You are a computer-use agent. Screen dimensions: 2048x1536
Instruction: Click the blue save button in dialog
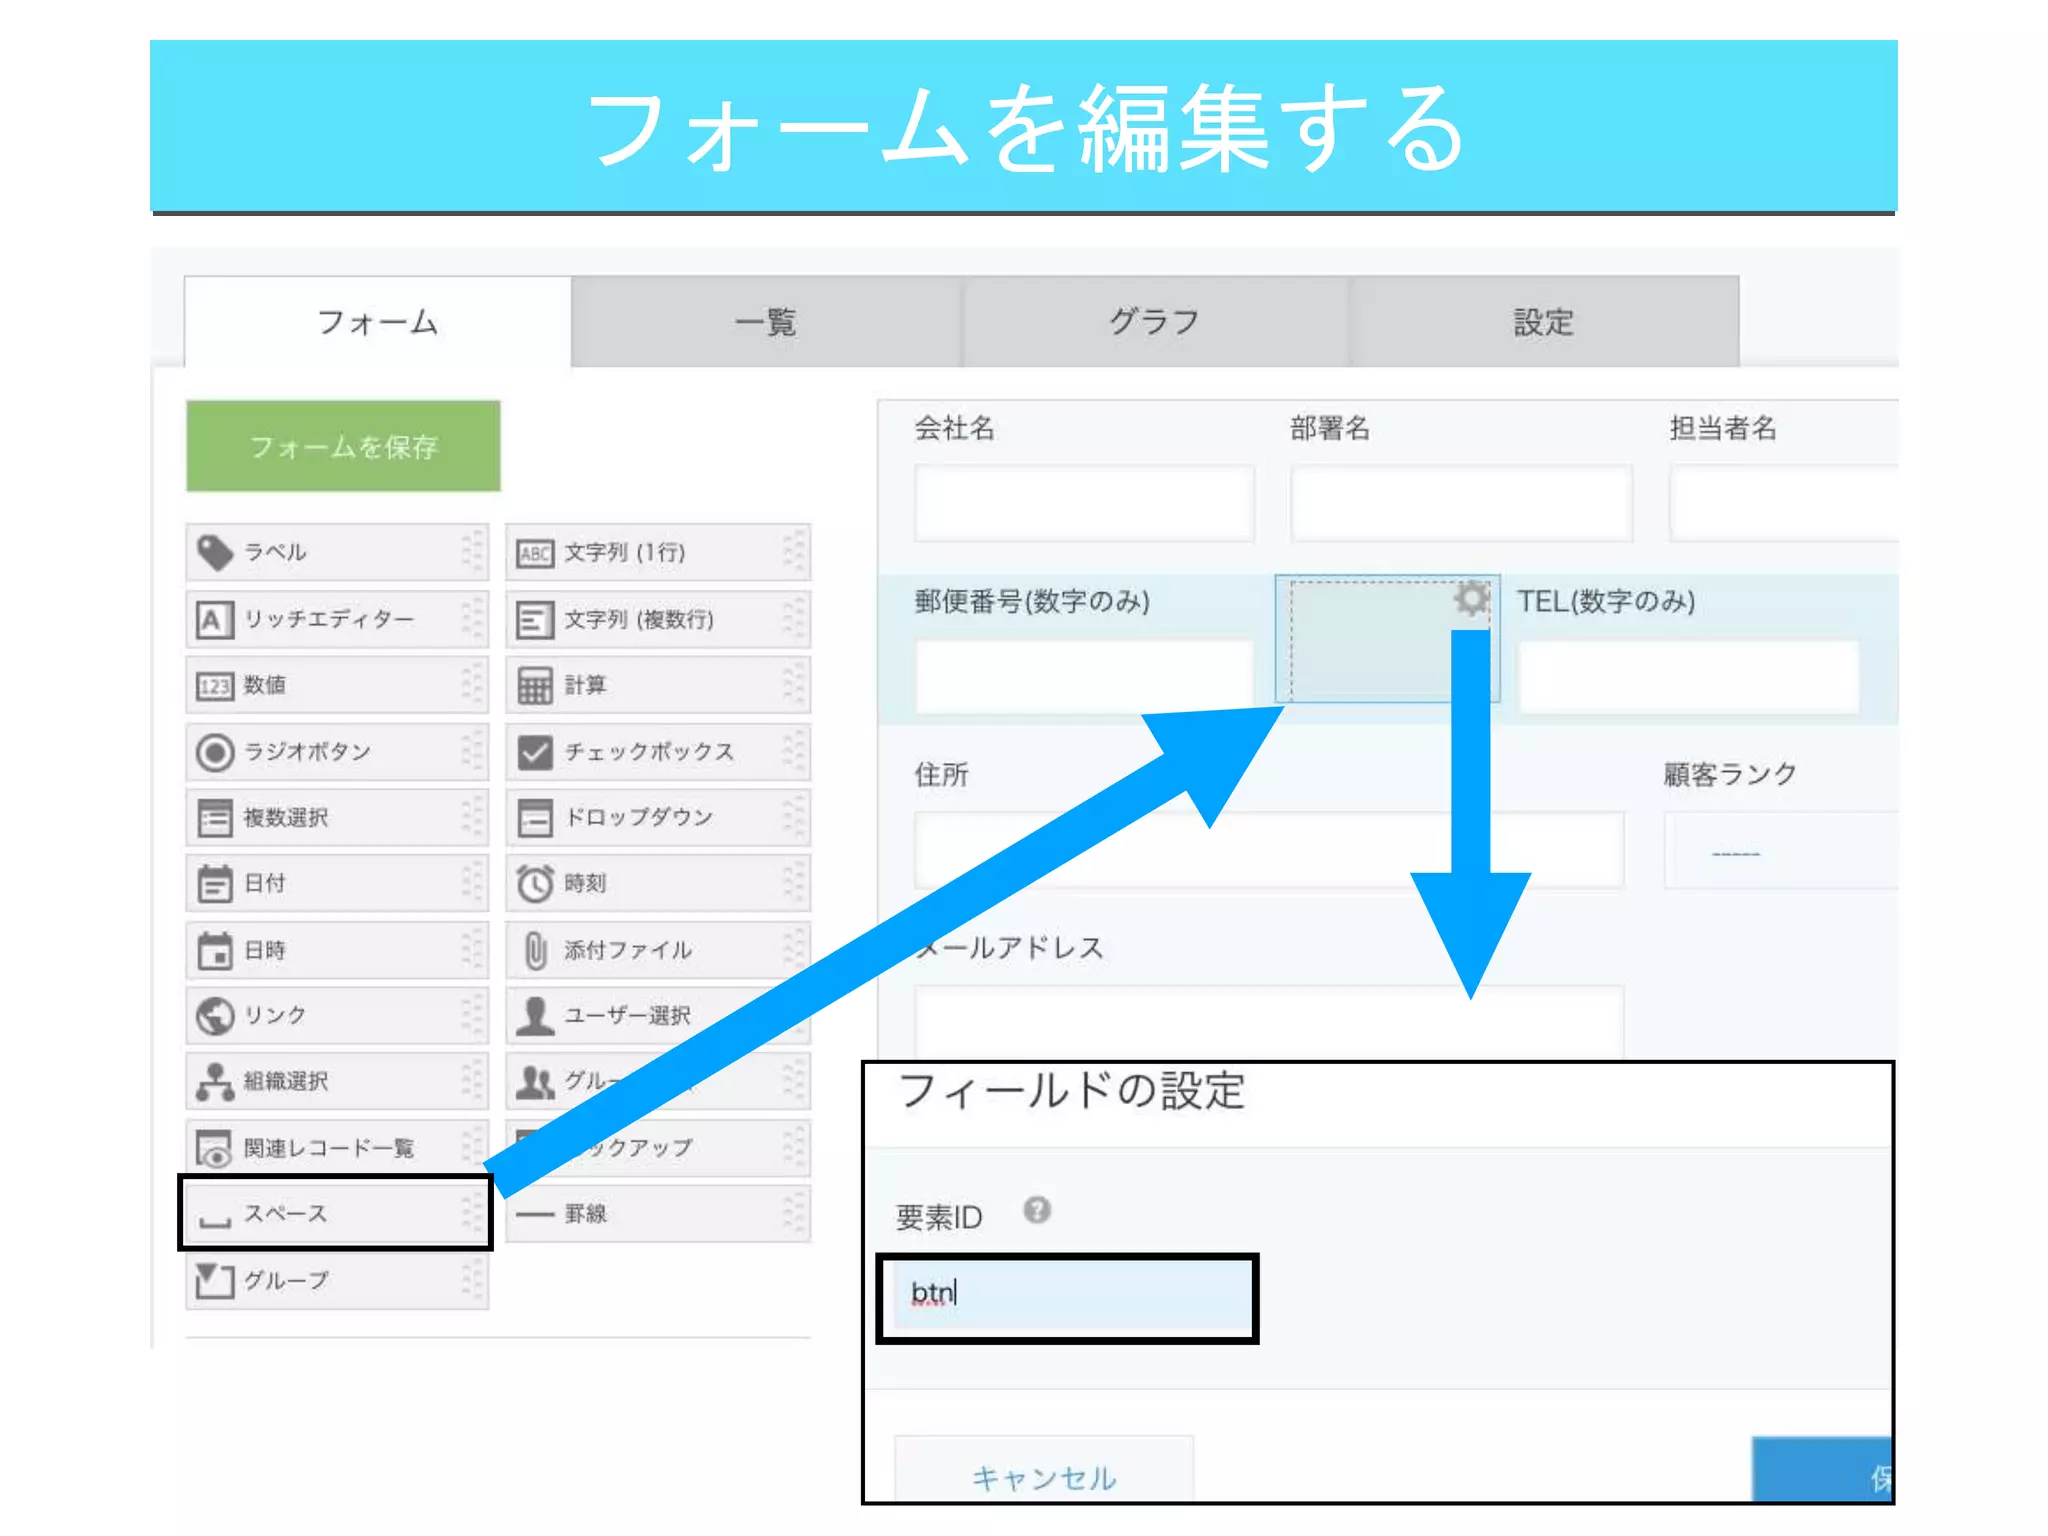(x=1823, y=1470)
